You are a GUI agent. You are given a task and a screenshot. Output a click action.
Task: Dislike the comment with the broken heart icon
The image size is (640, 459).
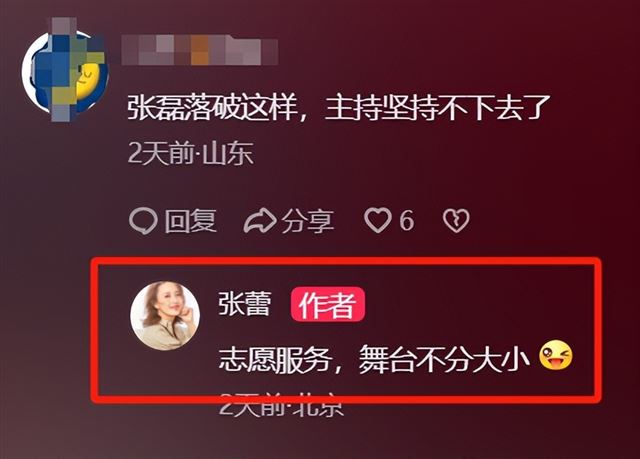tap(456, 221)
